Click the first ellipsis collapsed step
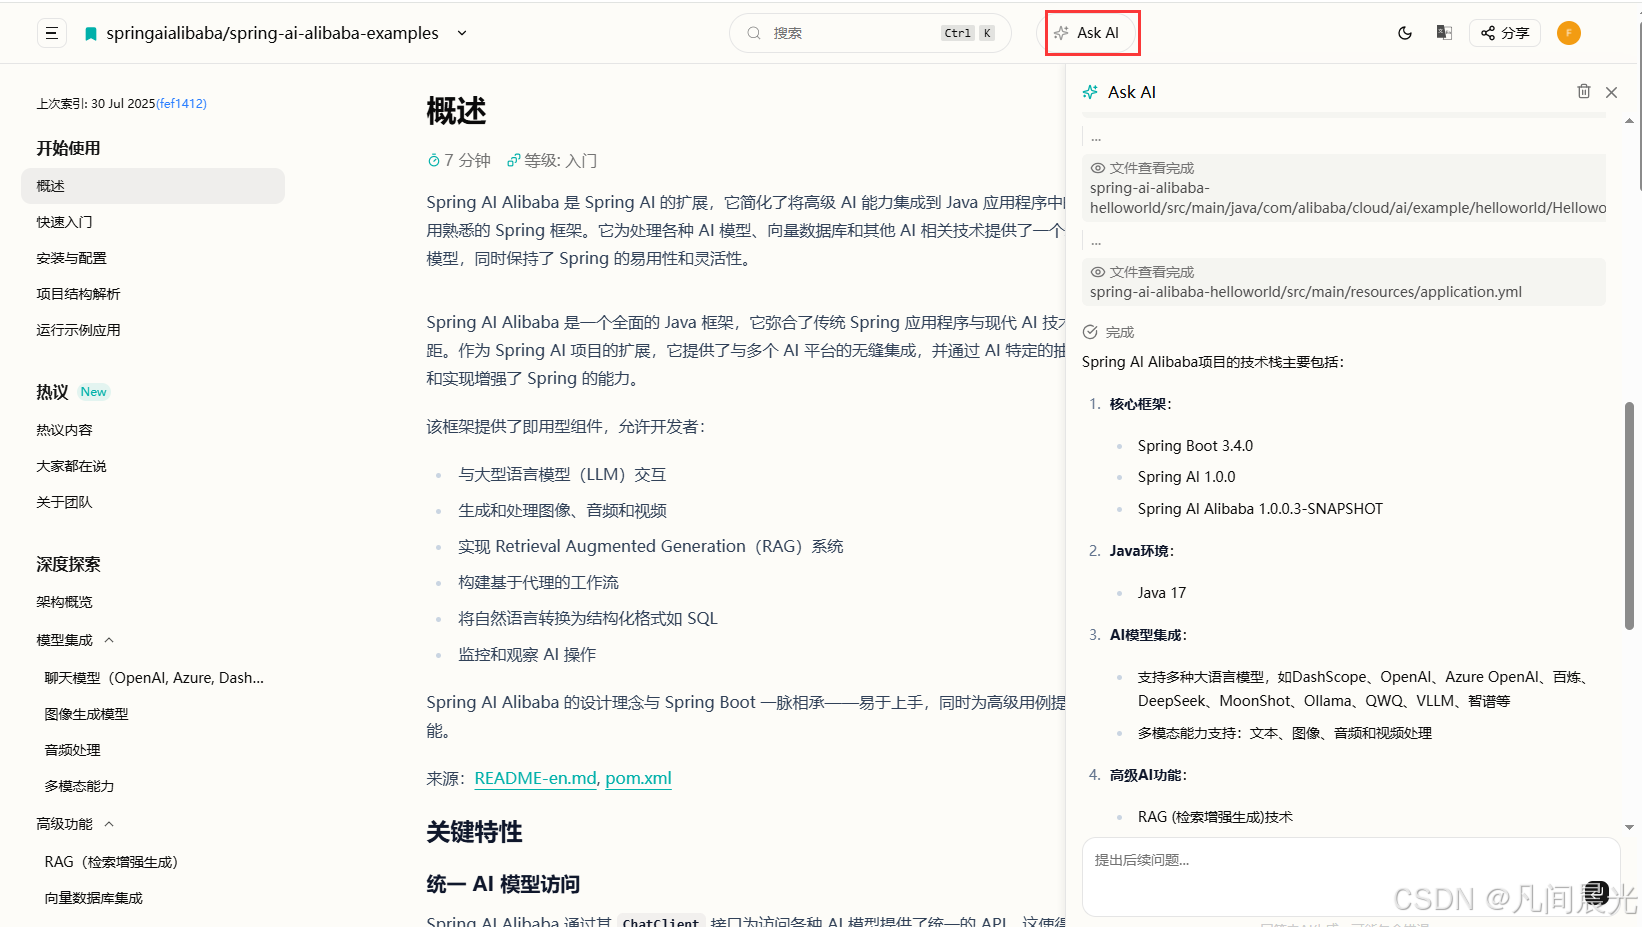The height and width of the screenshot is (927, 1642). 1096,138
